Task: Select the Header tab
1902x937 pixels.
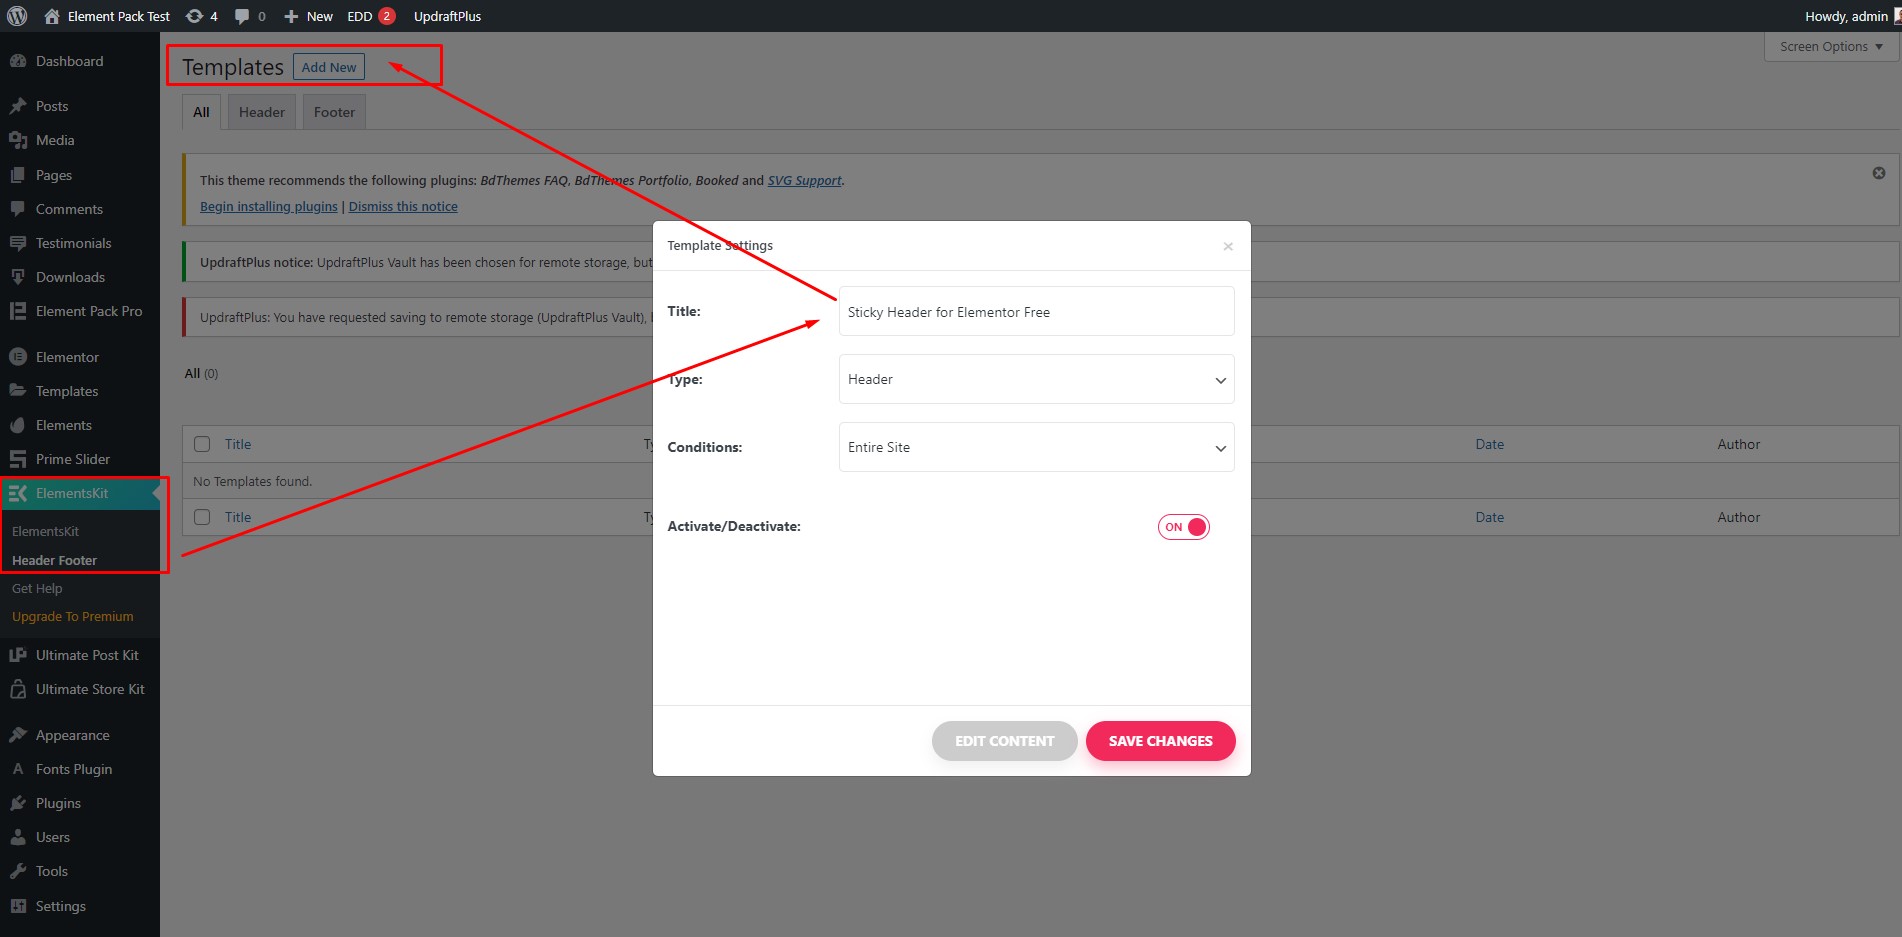Action: (x=261, y=111)
